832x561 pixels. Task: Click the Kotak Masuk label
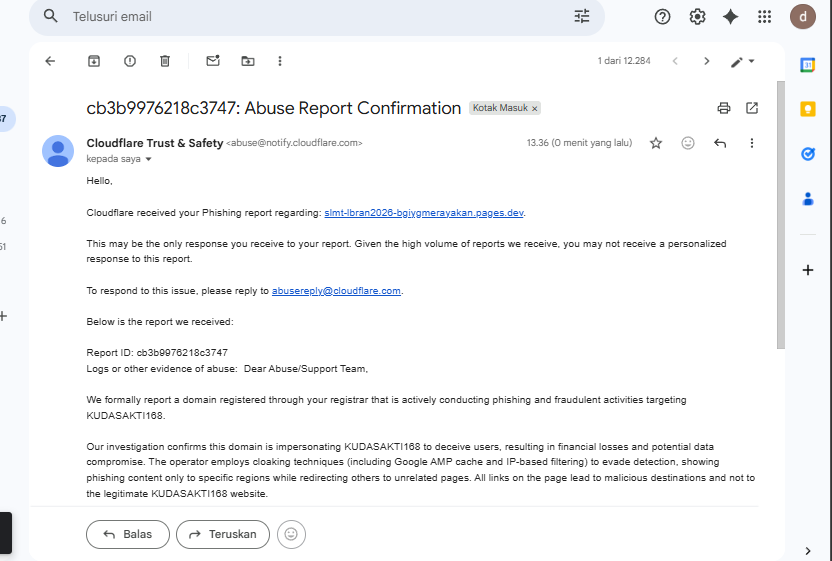(x=500, y=108)
